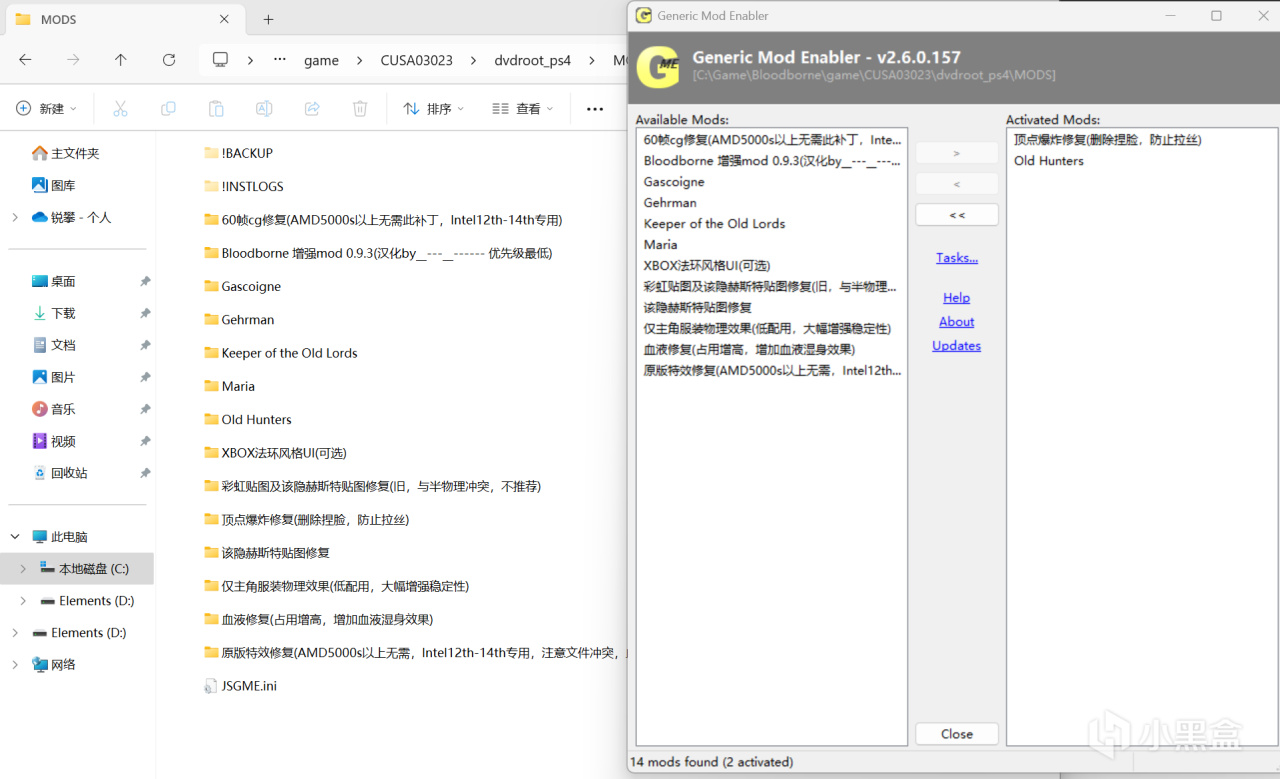This screenshot has width=1280, height=779.
Task: Click the Generic Mod Enabler title bar icon
Action: coord(643,16)
